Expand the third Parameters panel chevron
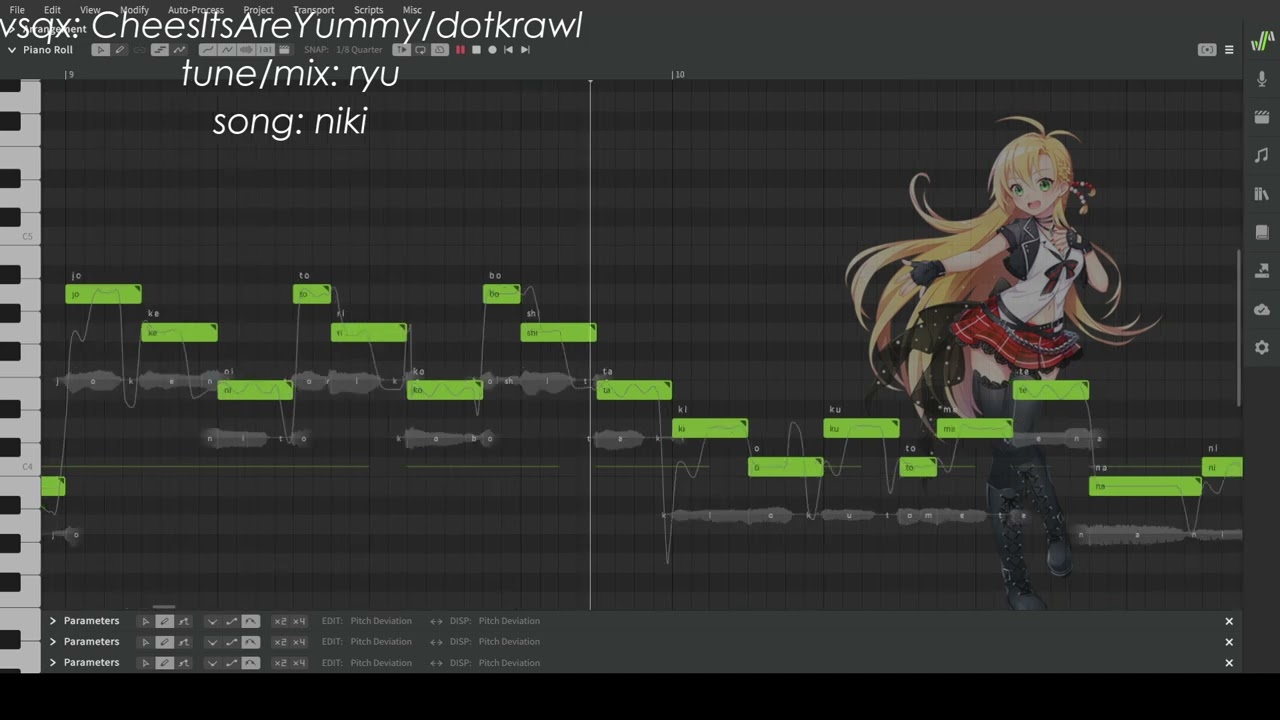The width and height of the screenshot is (1280, 720). 53,663
